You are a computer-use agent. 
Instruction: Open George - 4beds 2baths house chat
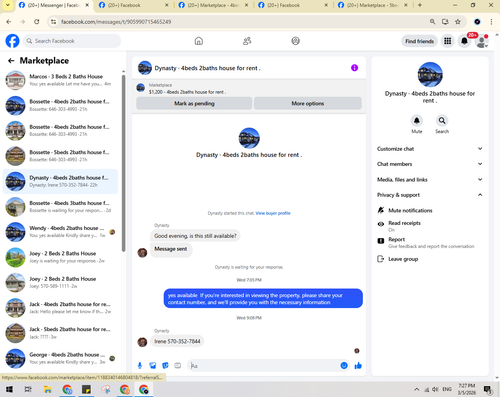pyautogui.click(x=60, y=358)
